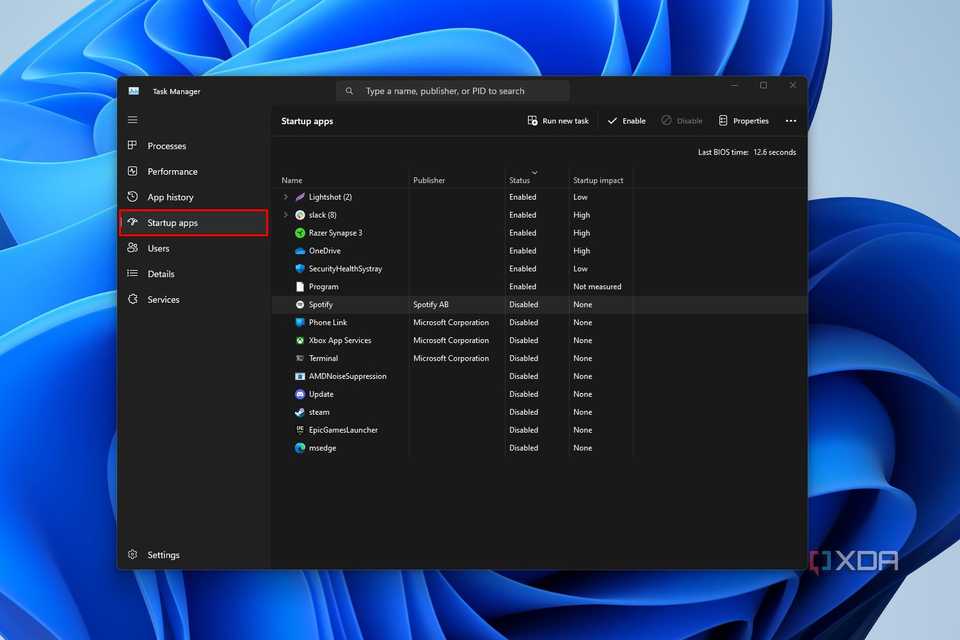
Task: Click the Xbox App Services icon
Action: (x=300, y=341)
